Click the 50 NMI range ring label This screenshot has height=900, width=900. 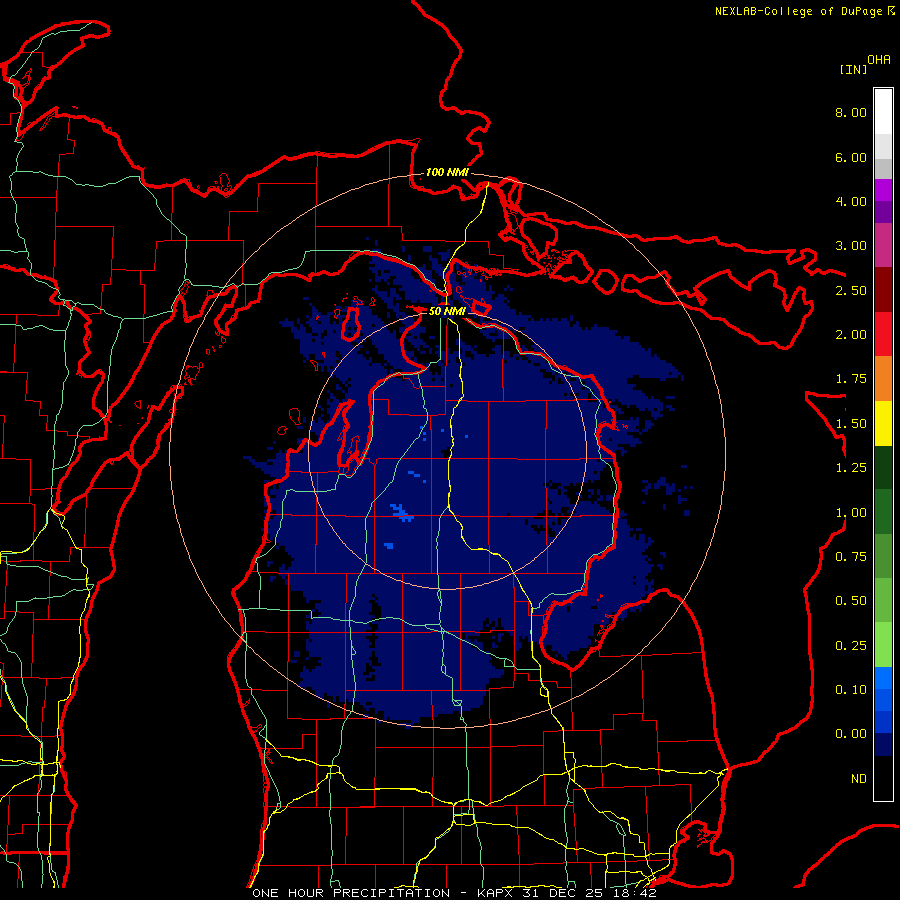pos(447,311)
